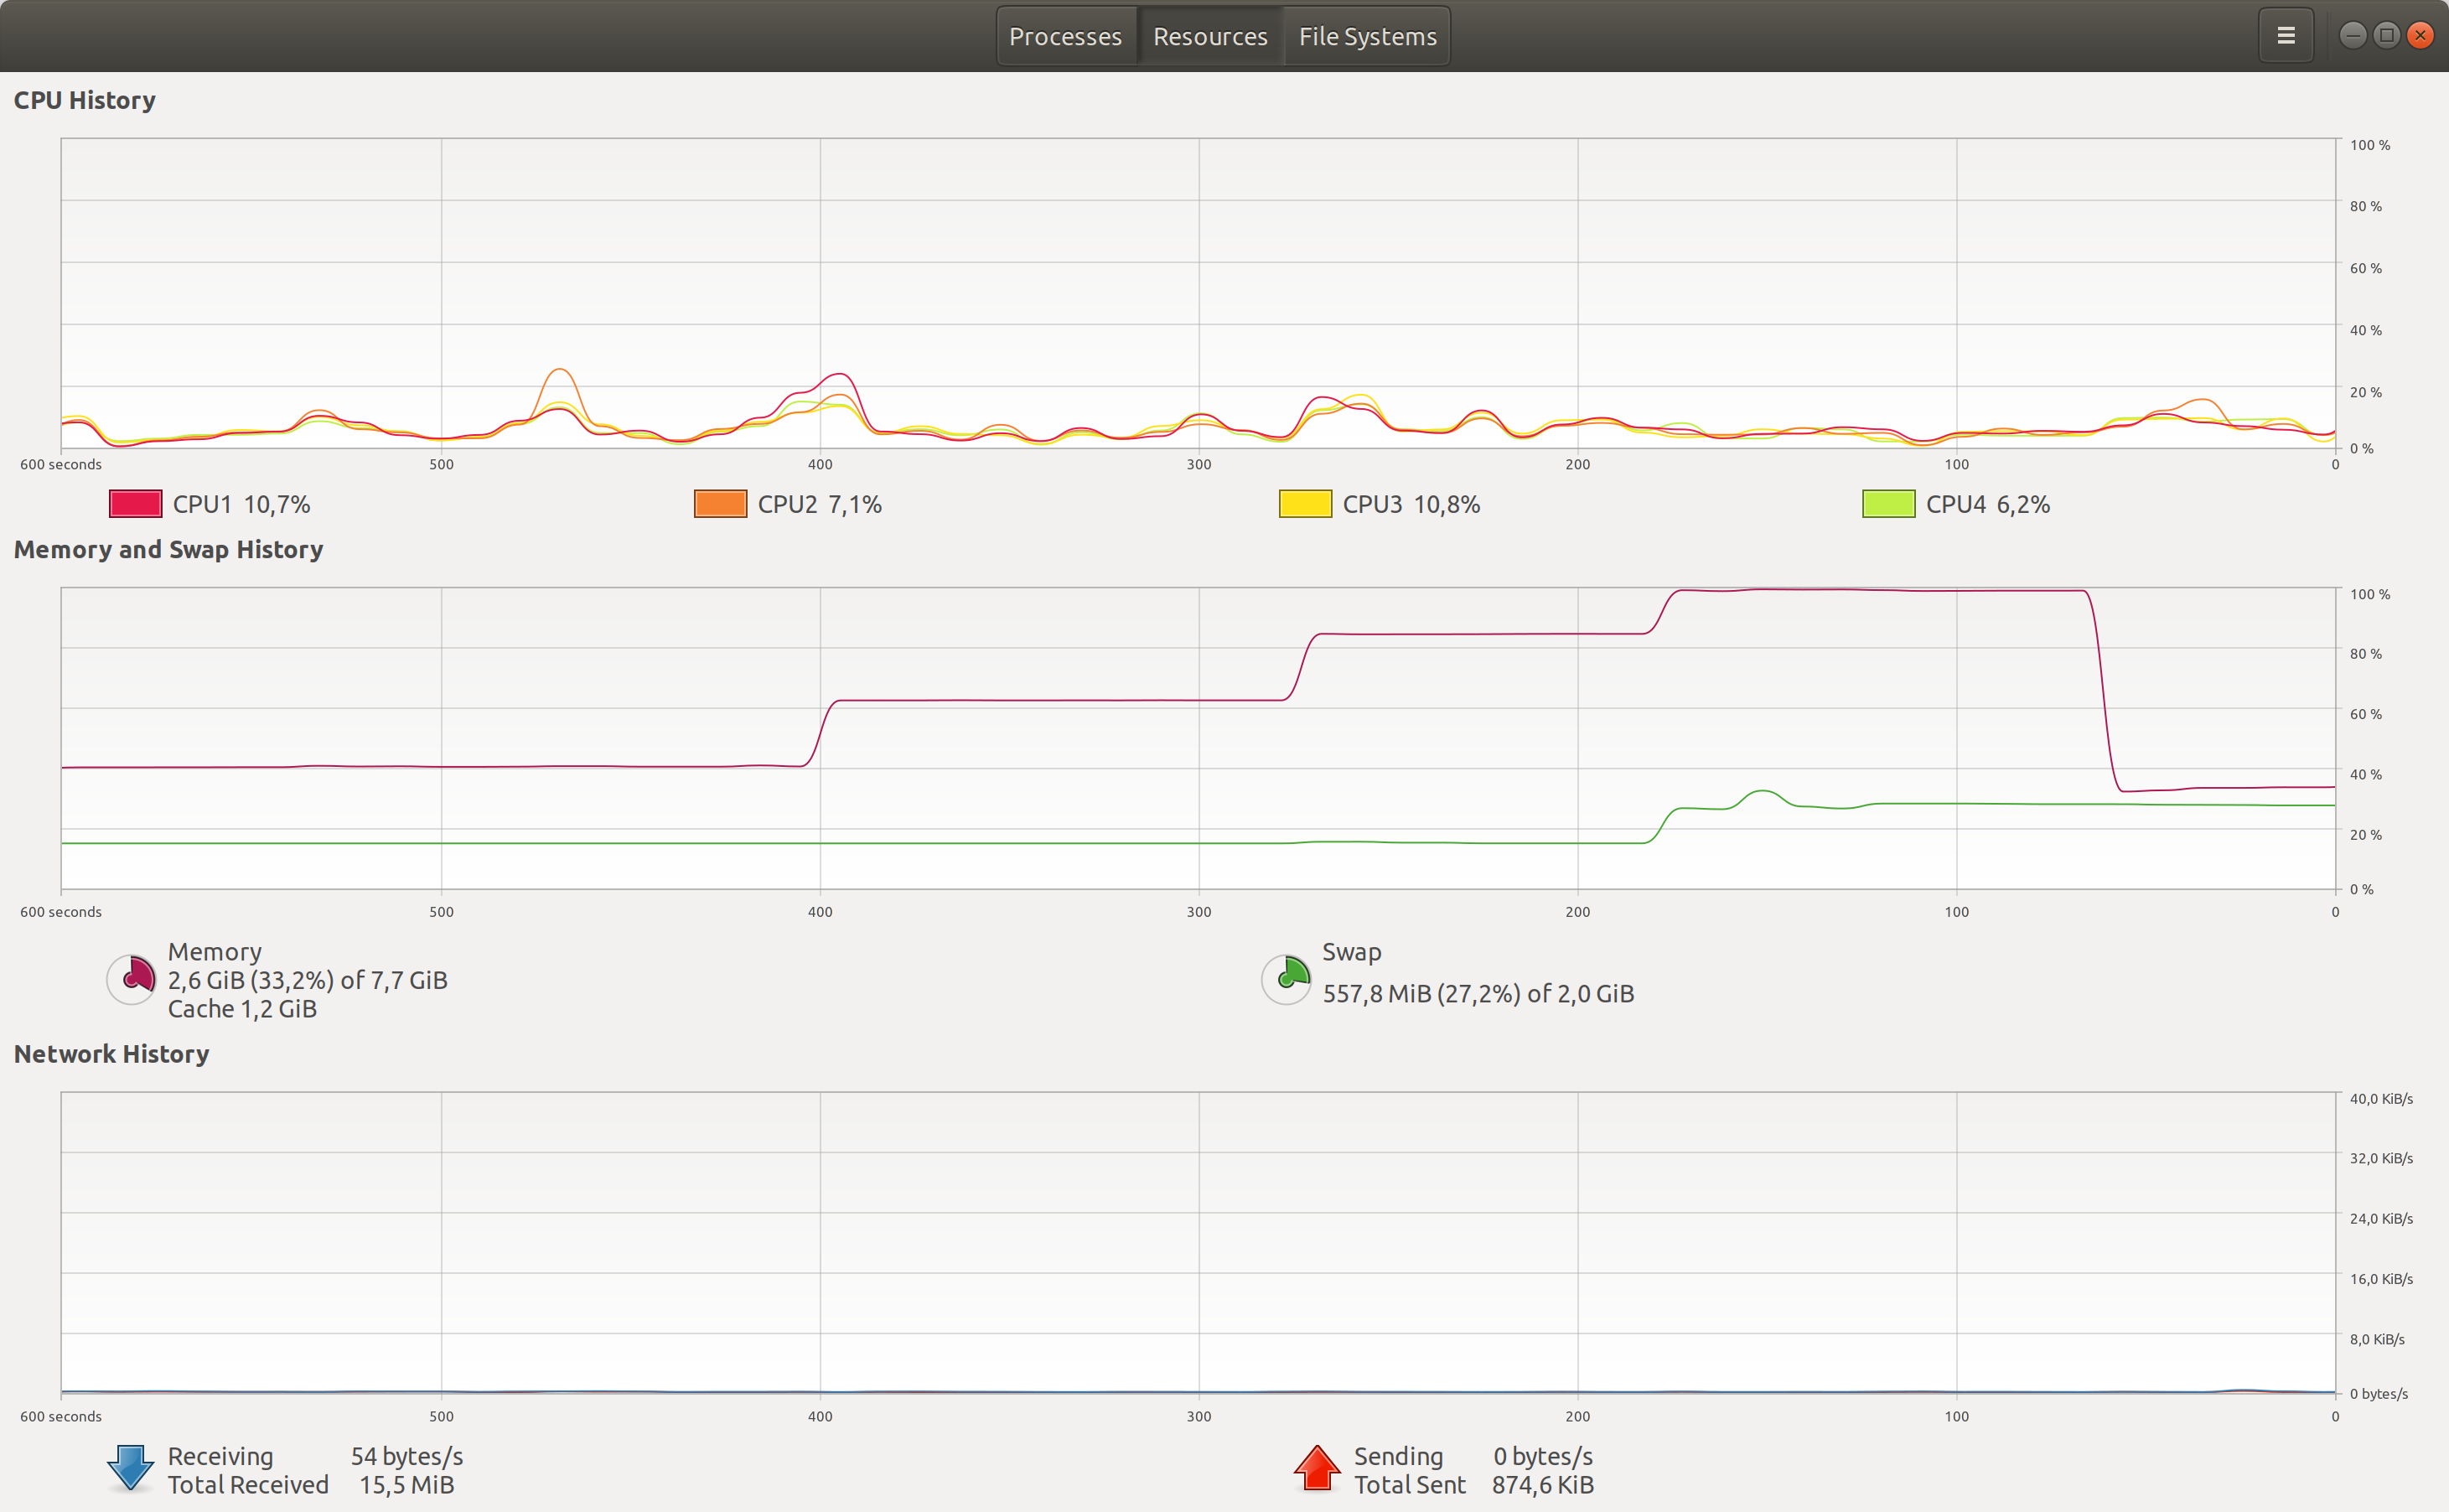Click the CPU History section heading
This screenshot has width=2449, height=1512.
pos(85,101)
